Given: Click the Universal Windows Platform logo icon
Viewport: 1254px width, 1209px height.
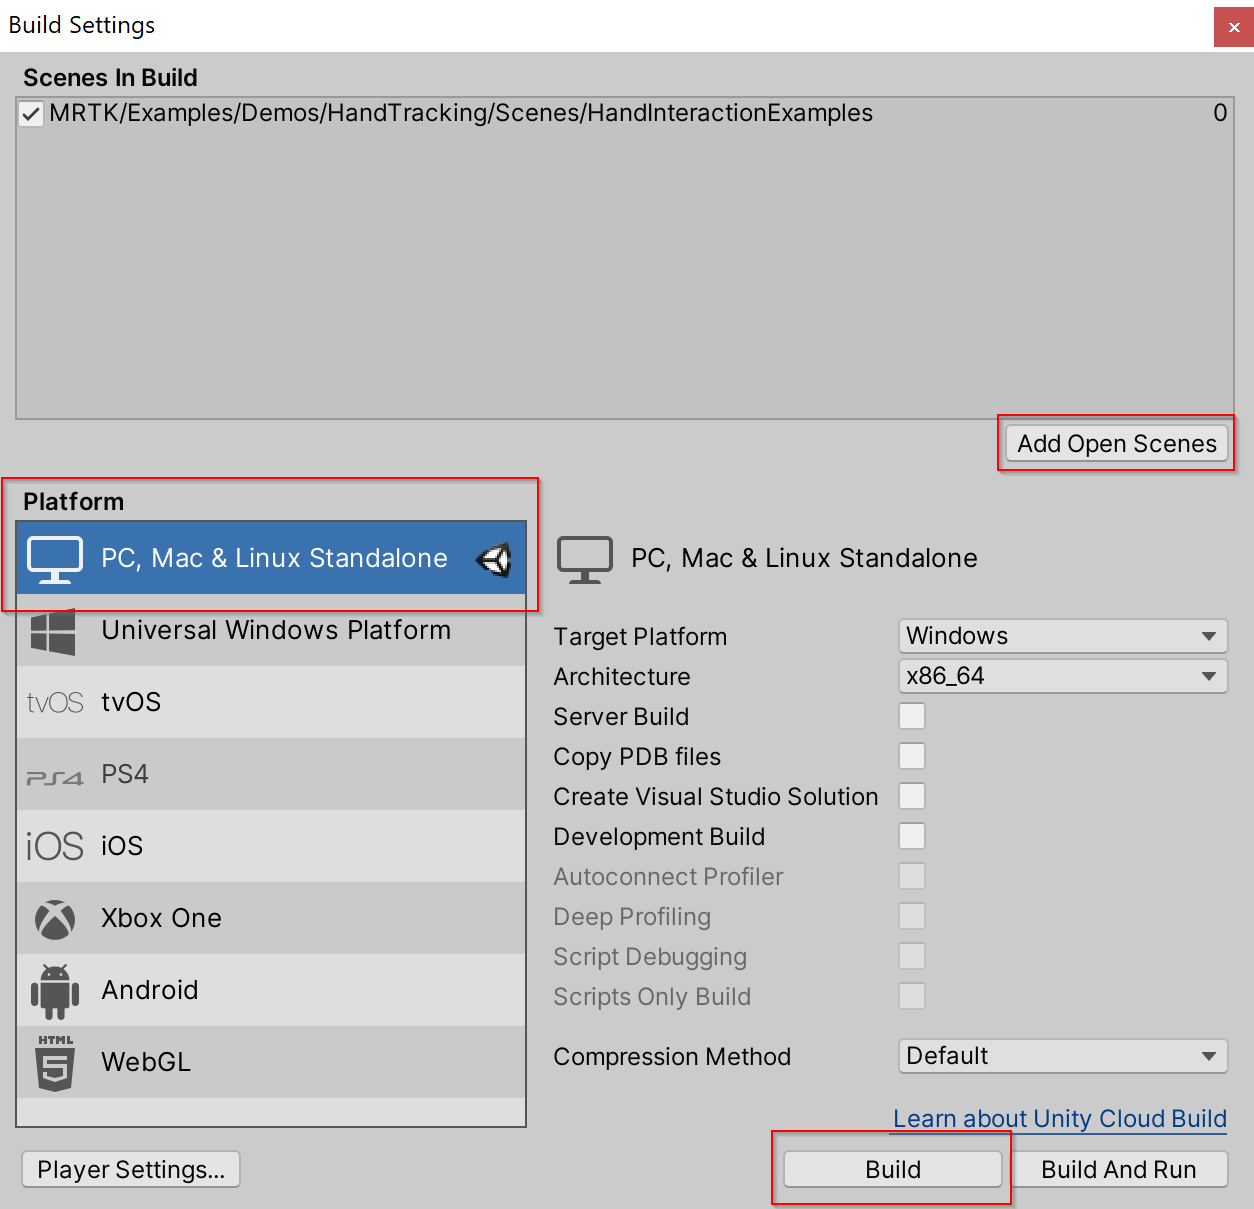Looking at the screenshot, I should click(x=53, y=632).
